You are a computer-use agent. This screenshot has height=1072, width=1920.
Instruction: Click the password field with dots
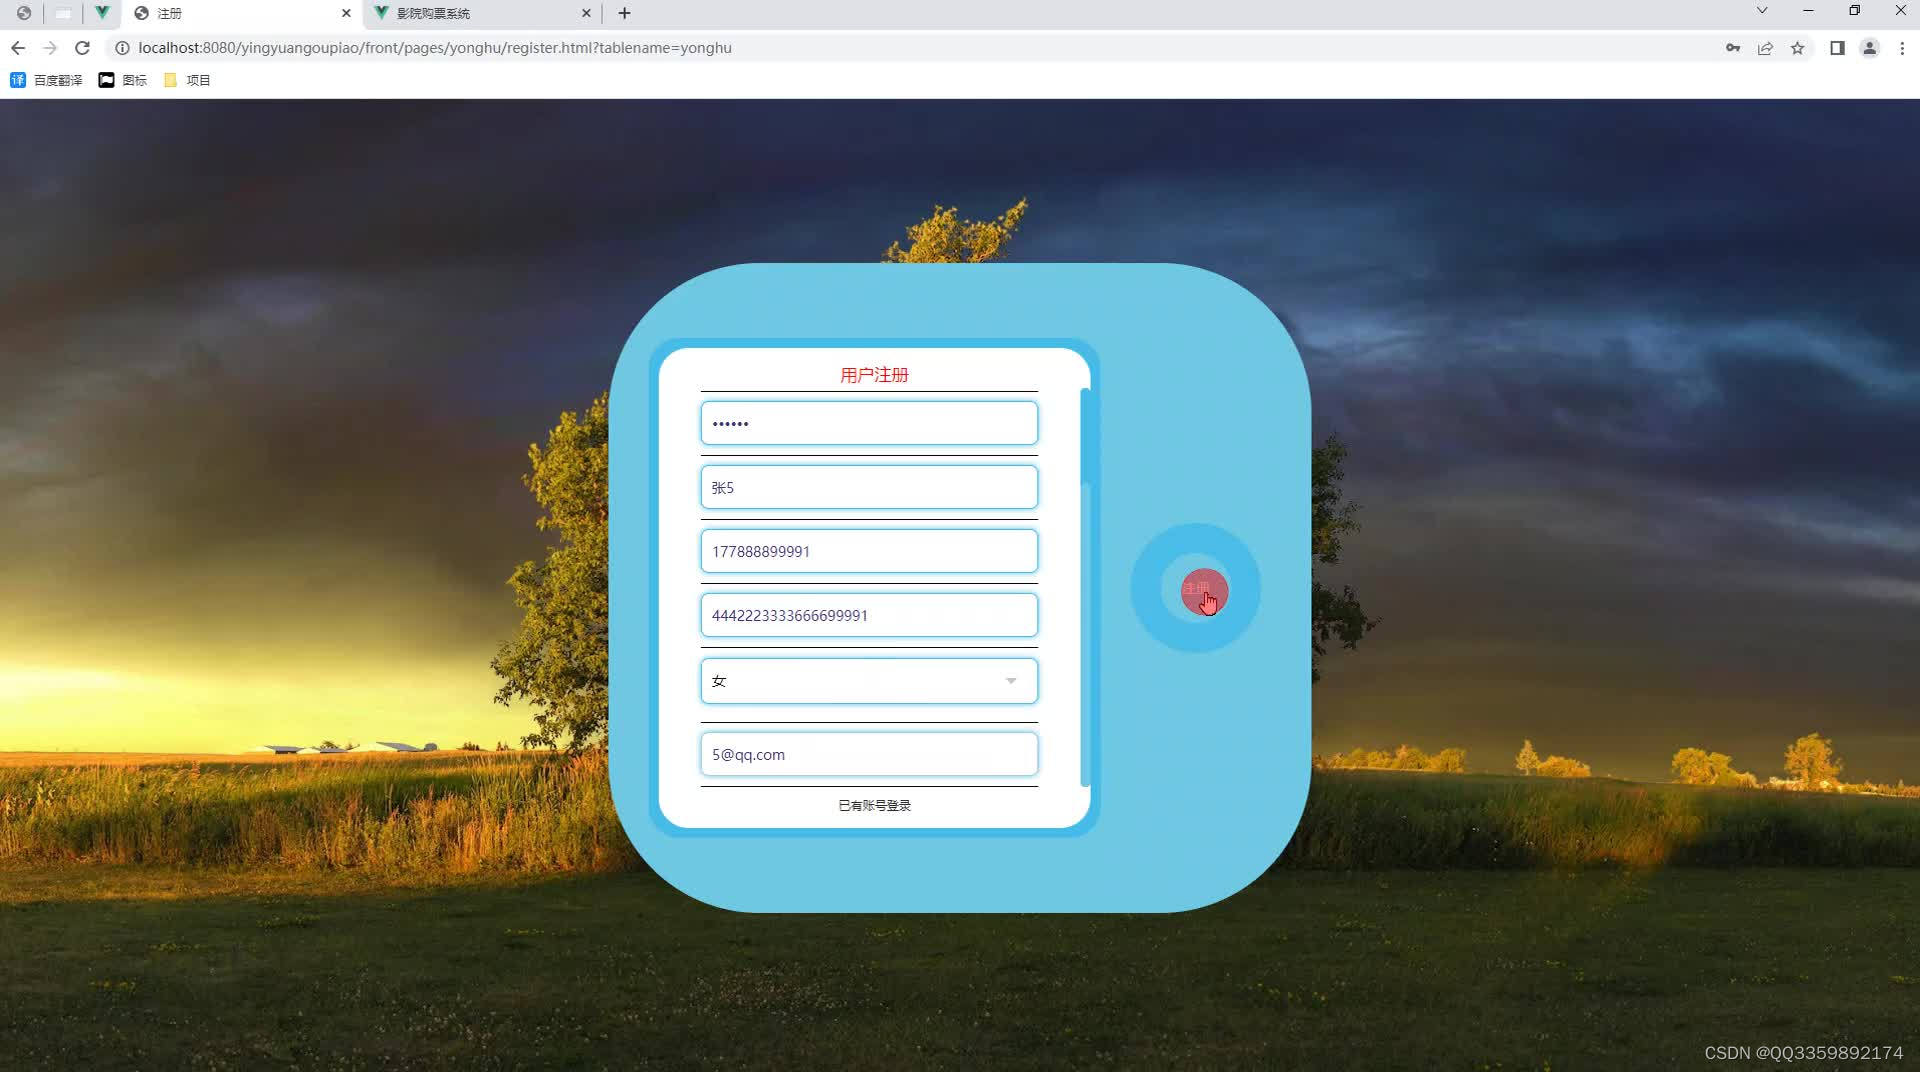(869, 423)
